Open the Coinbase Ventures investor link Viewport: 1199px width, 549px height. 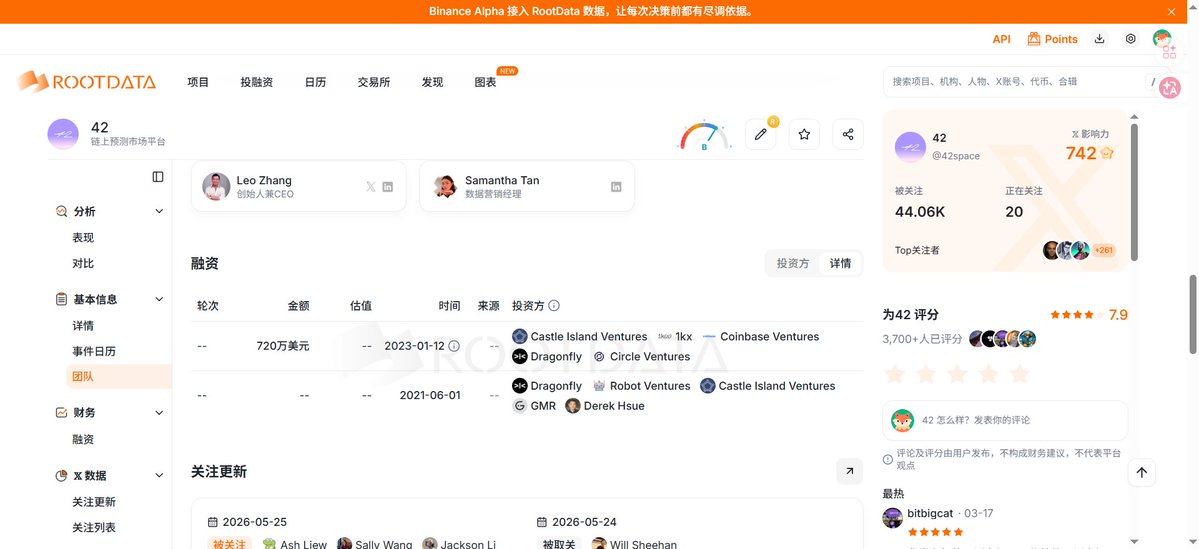[x=761, y=336]
